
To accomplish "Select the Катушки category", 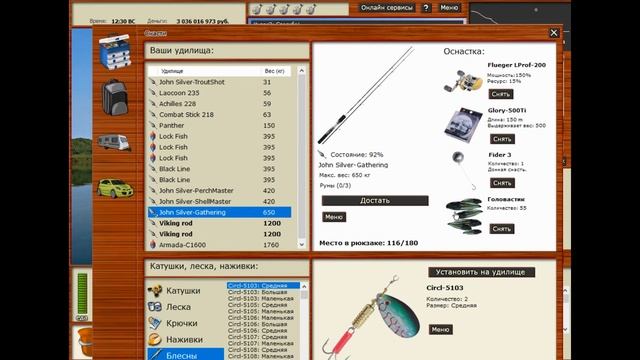I will [183, 291].
